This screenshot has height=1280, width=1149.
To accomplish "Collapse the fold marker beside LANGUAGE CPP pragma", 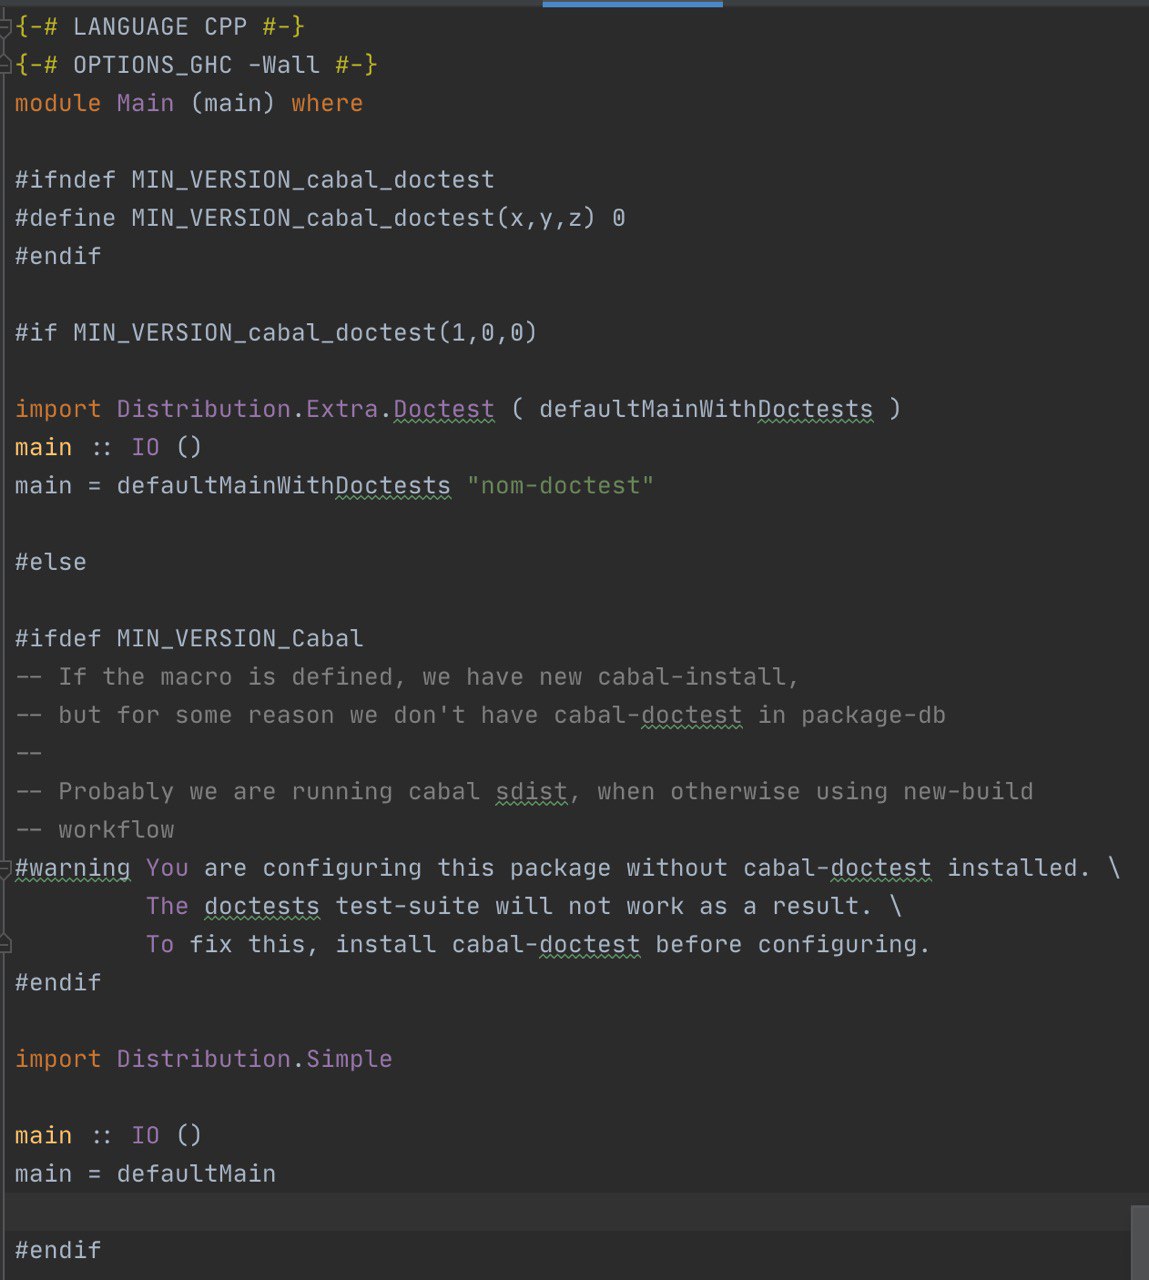I will click(x=6, y=27).
